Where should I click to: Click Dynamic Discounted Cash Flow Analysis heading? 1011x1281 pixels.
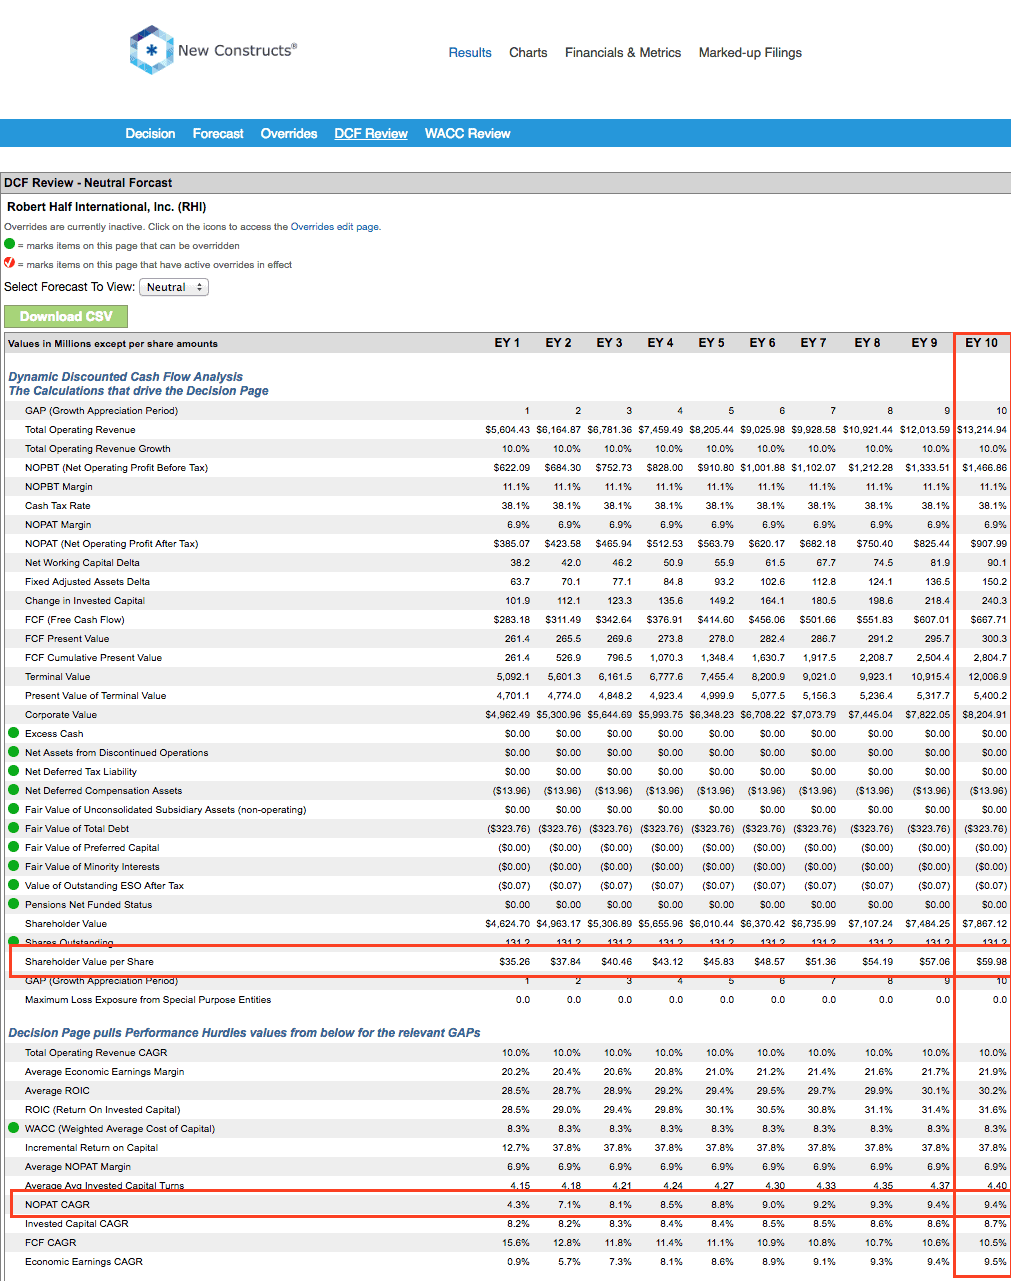pos(126,377)
